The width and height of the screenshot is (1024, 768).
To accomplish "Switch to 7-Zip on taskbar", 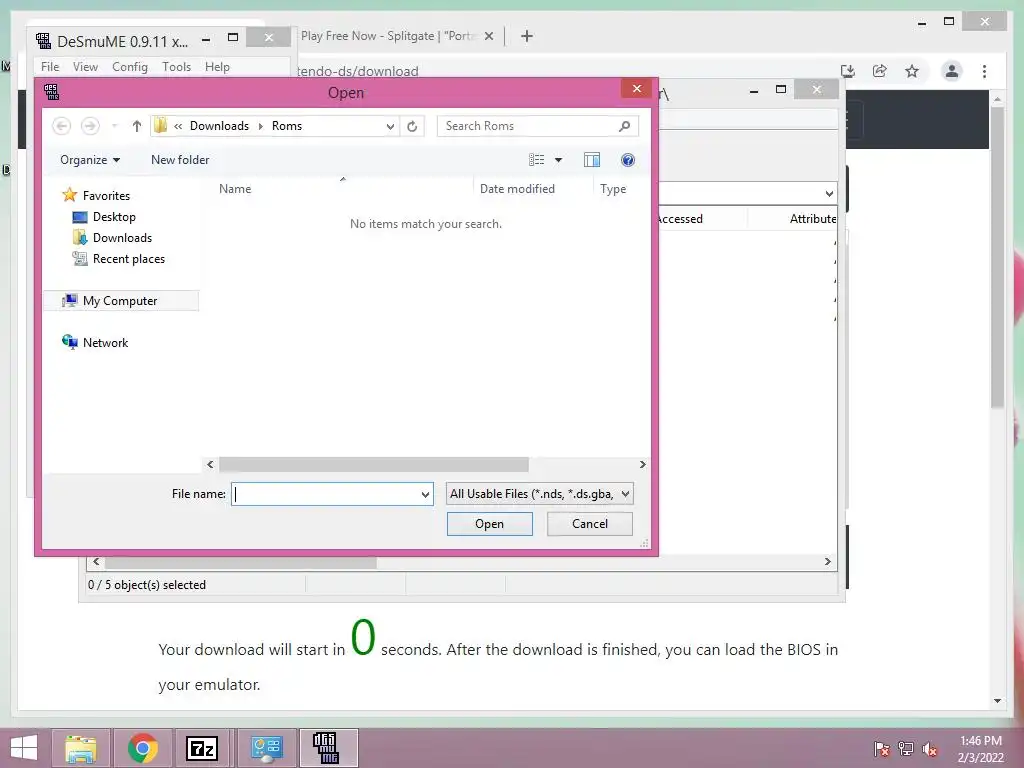I will click(202, 748).
